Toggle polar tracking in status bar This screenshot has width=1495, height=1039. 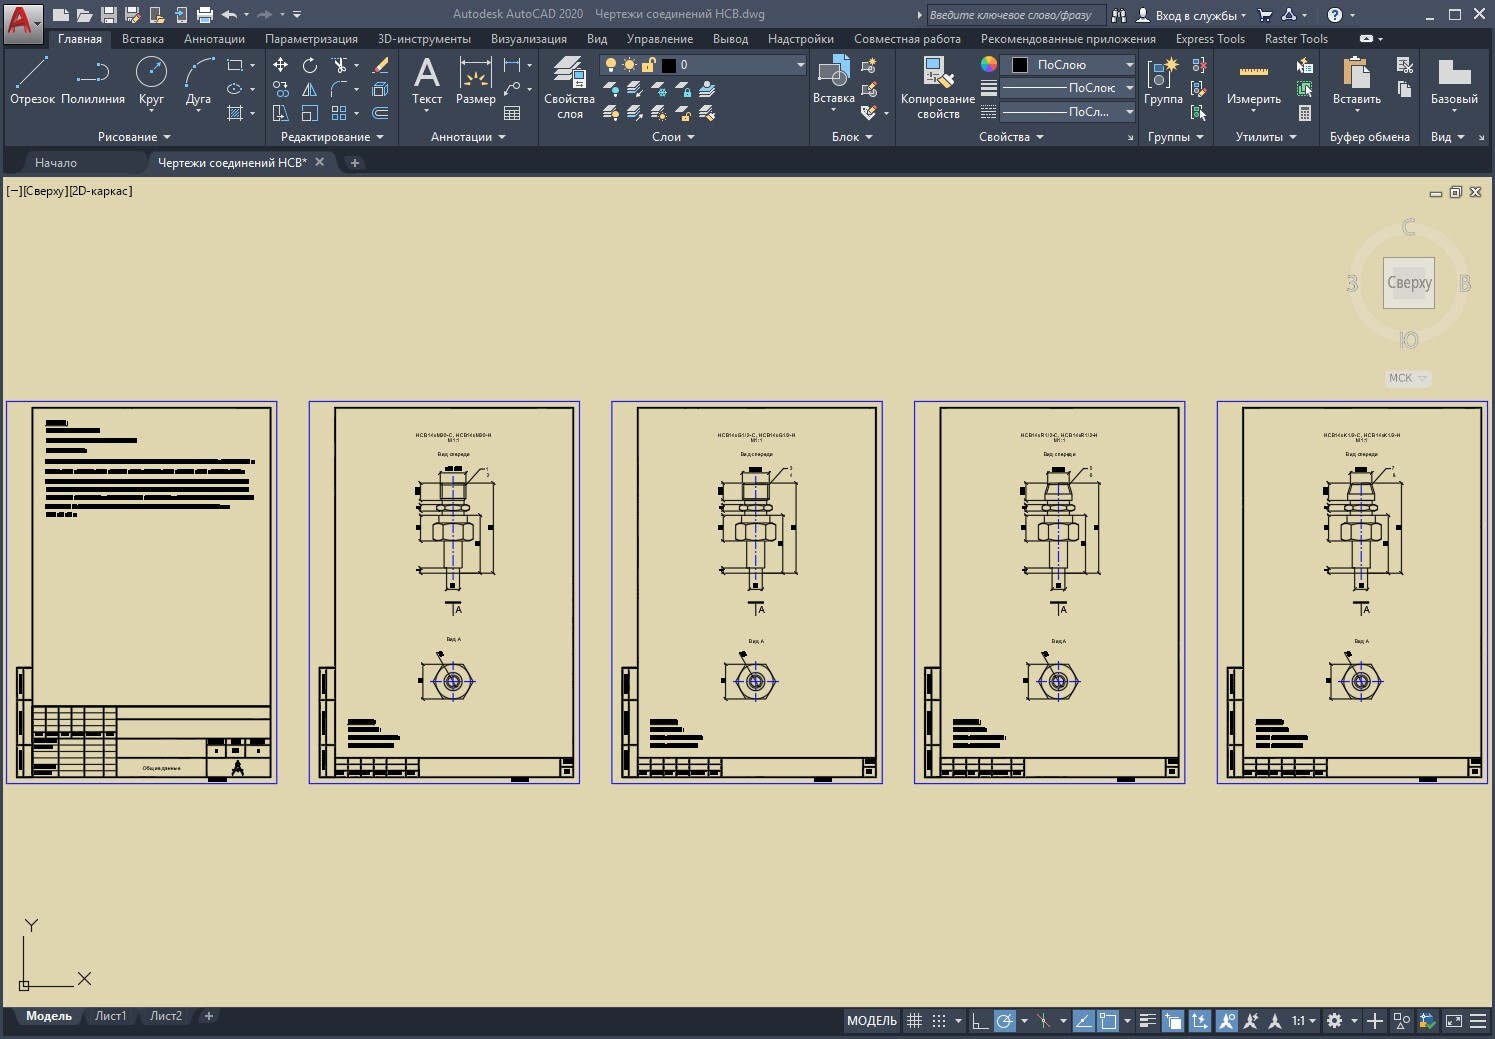1005,1021
